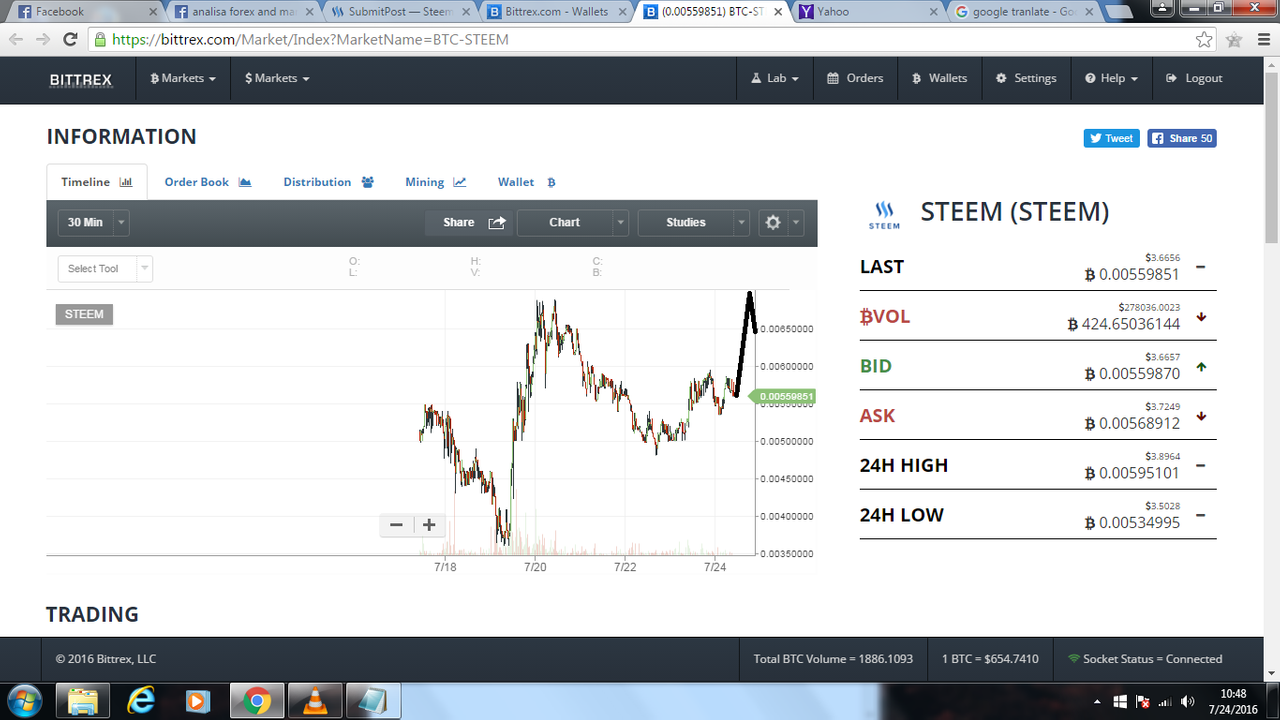Switch to the Order Book tab

208,182
